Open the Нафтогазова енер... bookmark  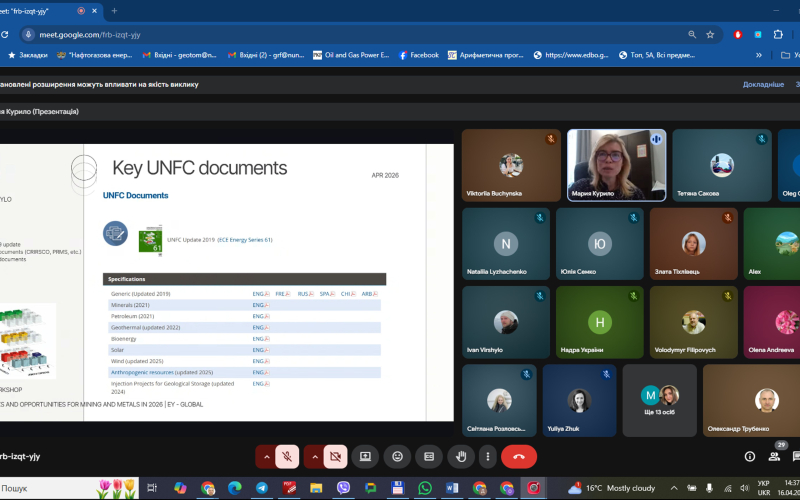point(94,55)
